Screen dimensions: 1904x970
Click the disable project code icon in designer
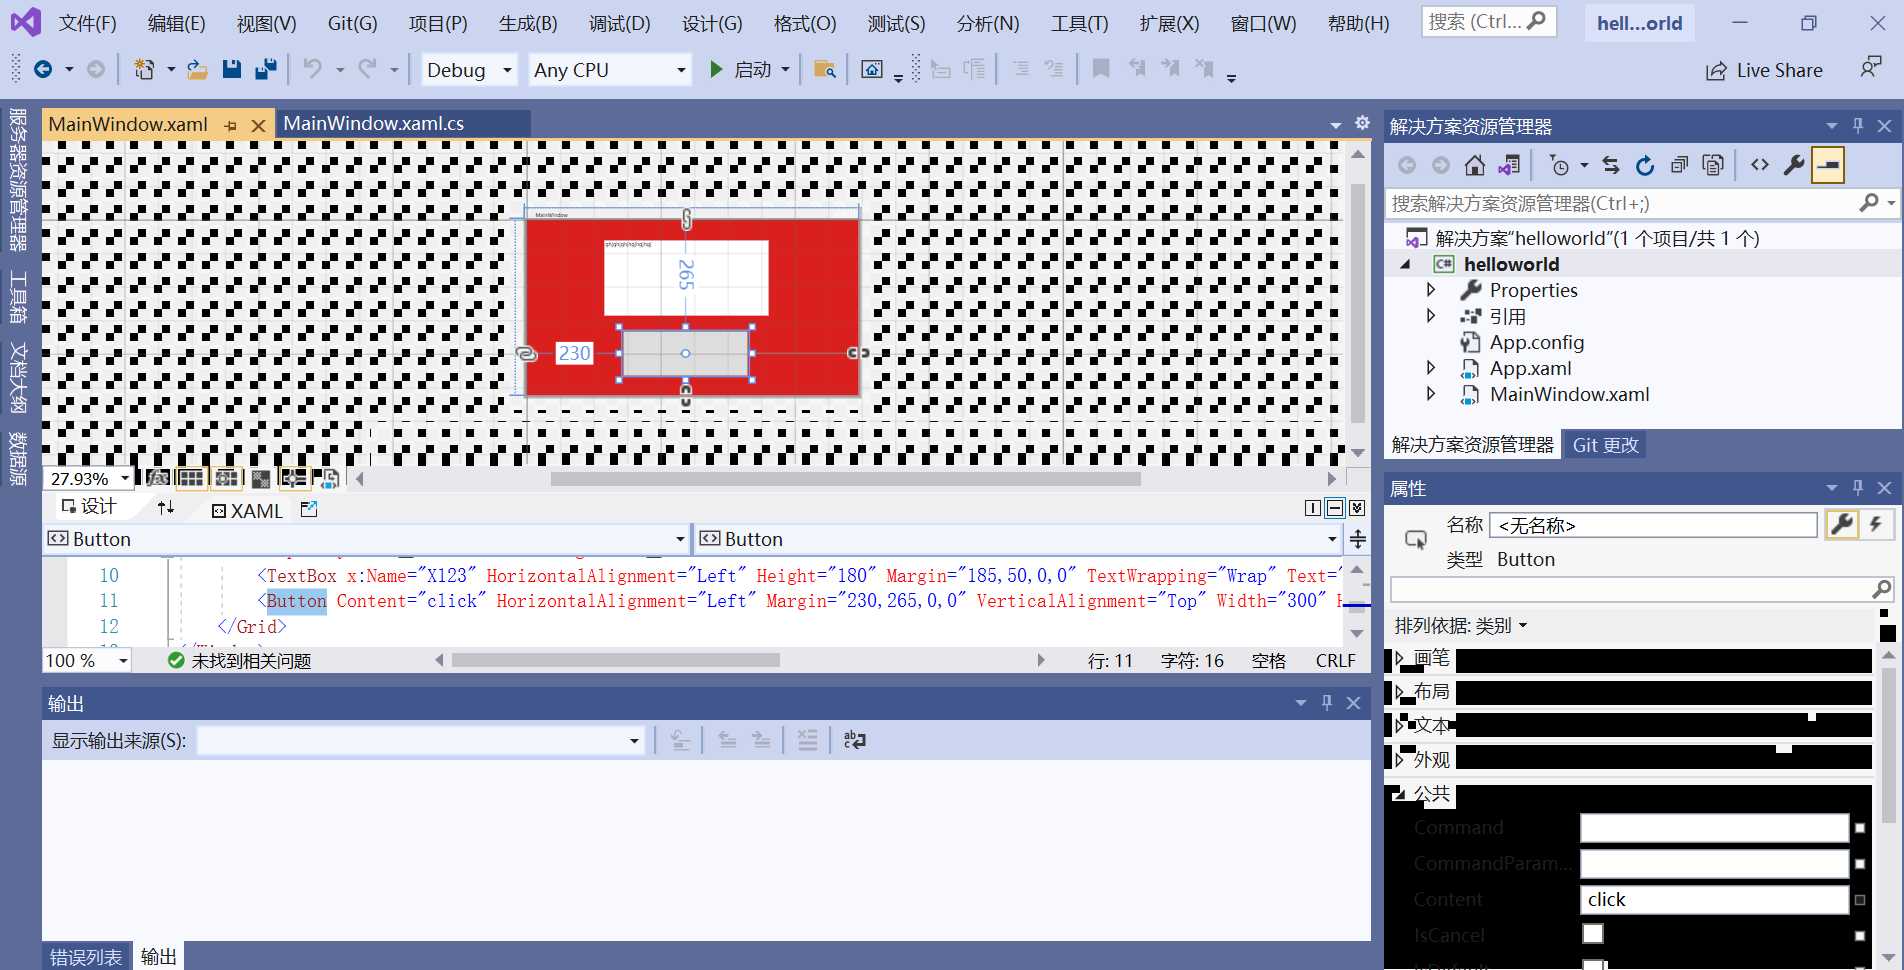329,478
